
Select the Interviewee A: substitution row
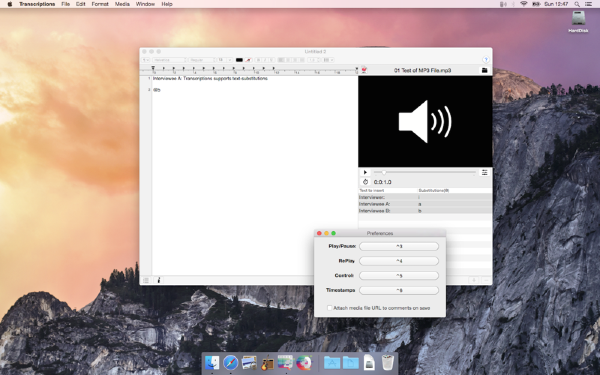[x=425, y=204]
